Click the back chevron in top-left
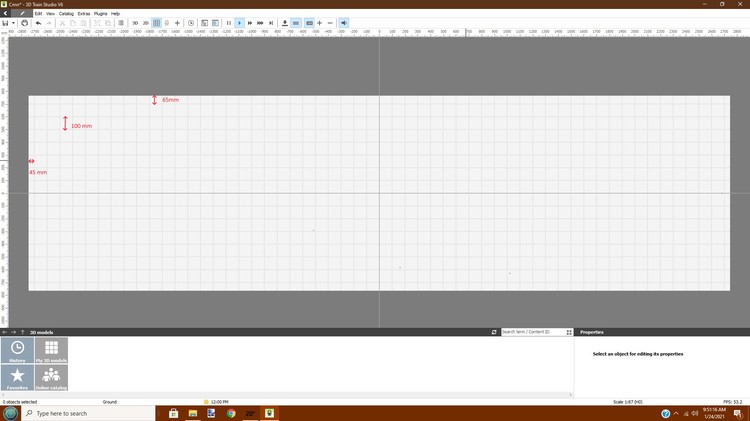This screenshot has height=421, width=750. (x=5, y=13)
